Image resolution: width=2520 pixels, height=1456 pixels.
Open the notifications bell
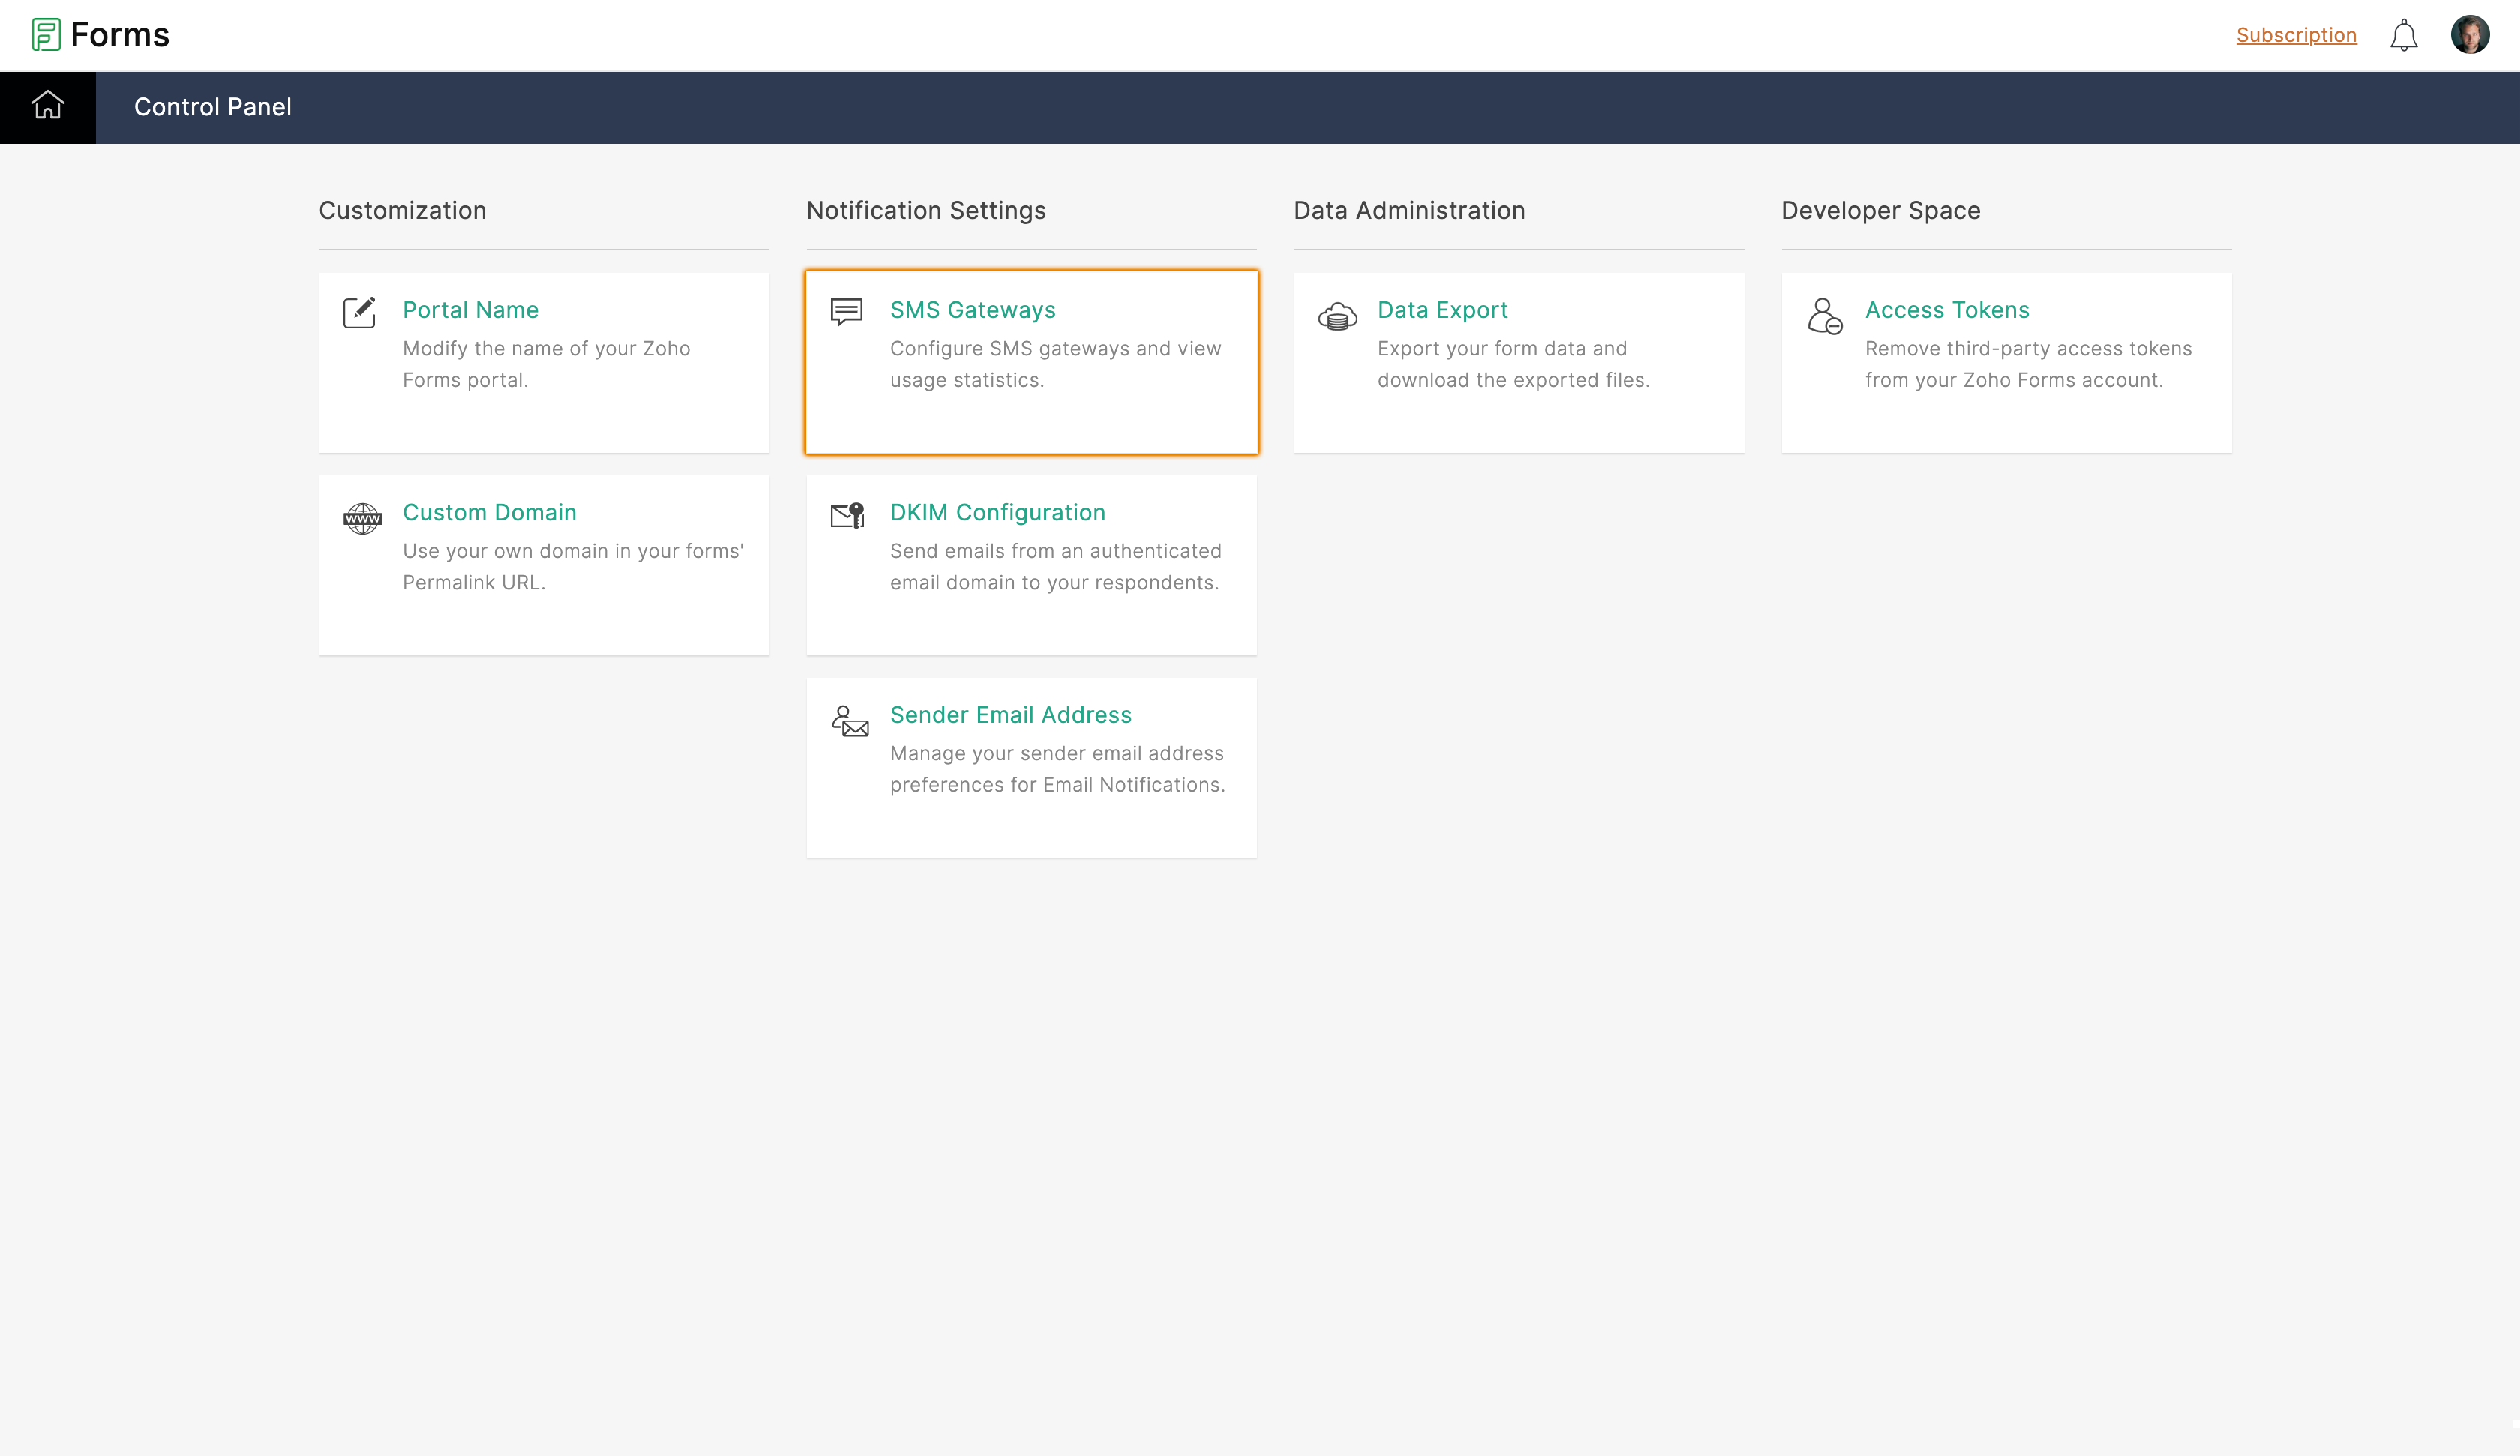point(2403,36)
